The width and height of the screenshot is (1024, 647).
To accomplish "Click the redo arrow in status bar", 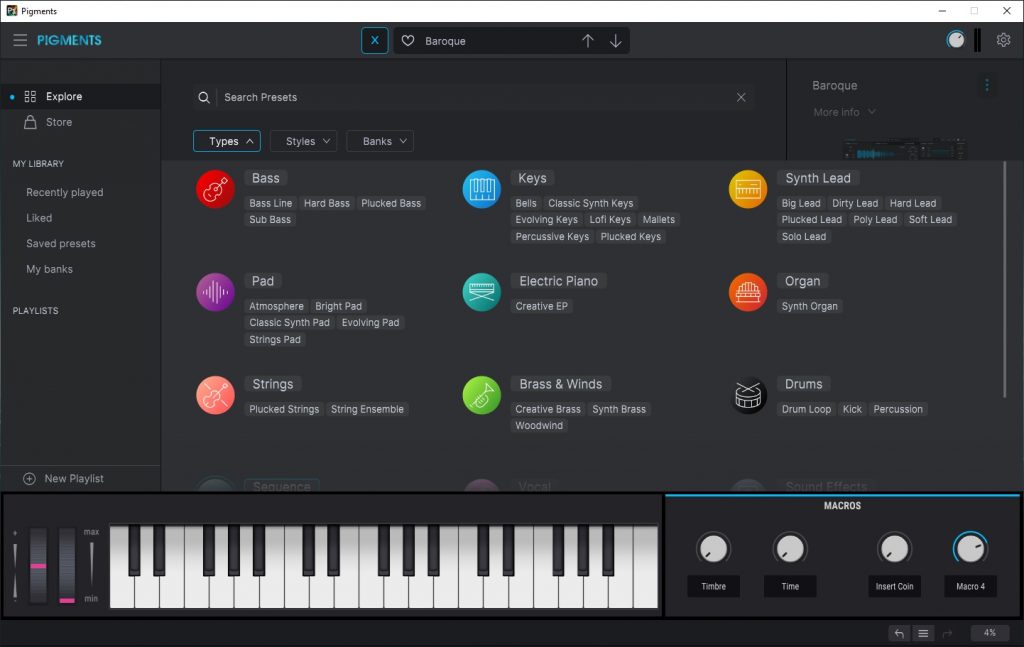I will pyautogui.click(x=947, y=633).
